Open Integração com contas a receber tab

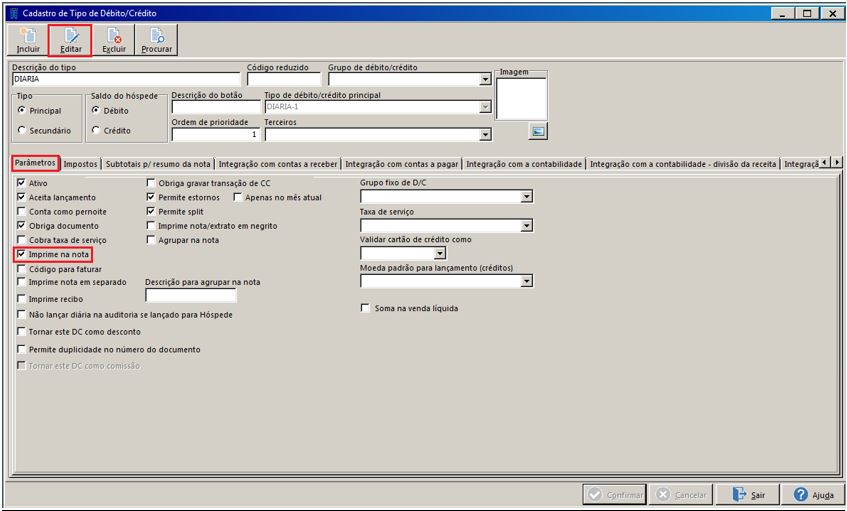(x=278, y=164)
